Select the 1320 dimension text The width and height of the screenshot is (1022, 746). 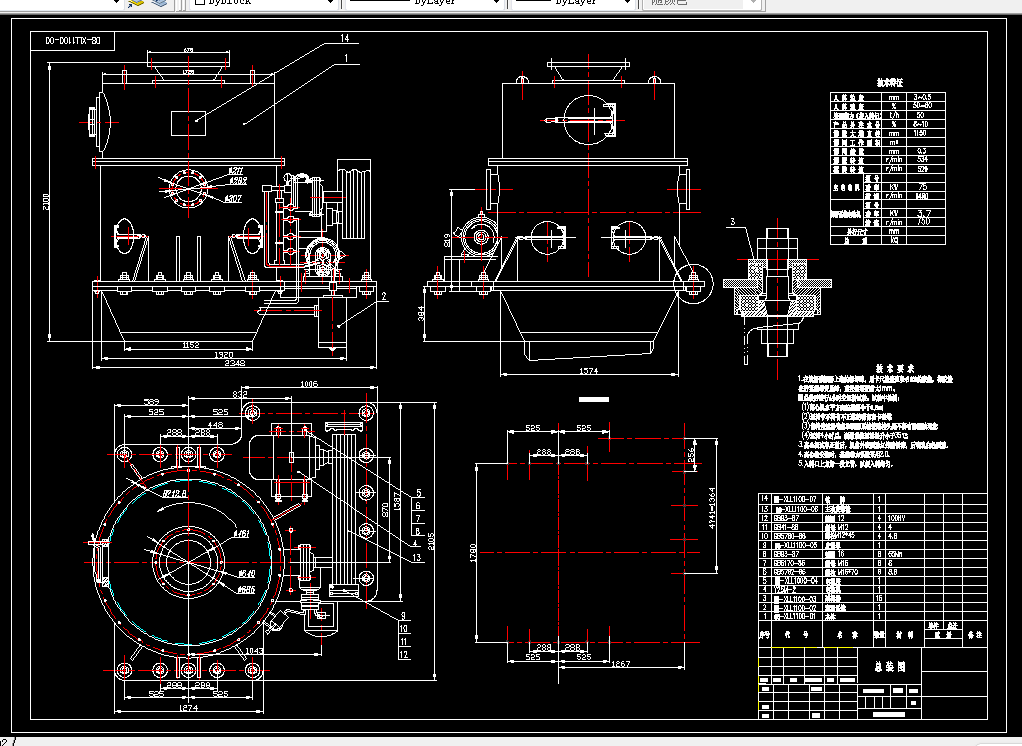click(224, 354)
